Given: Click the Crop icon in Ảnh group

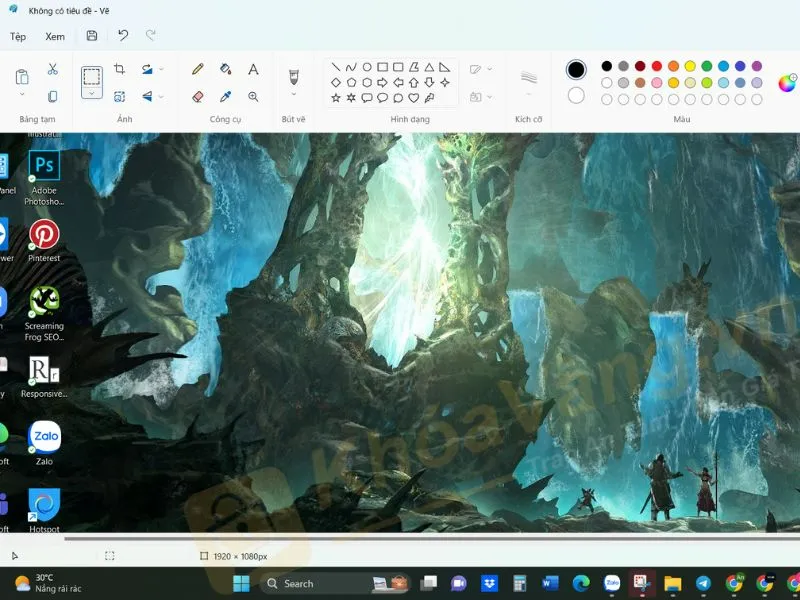Looking at the screenshot, I should (x=120, y=70).
